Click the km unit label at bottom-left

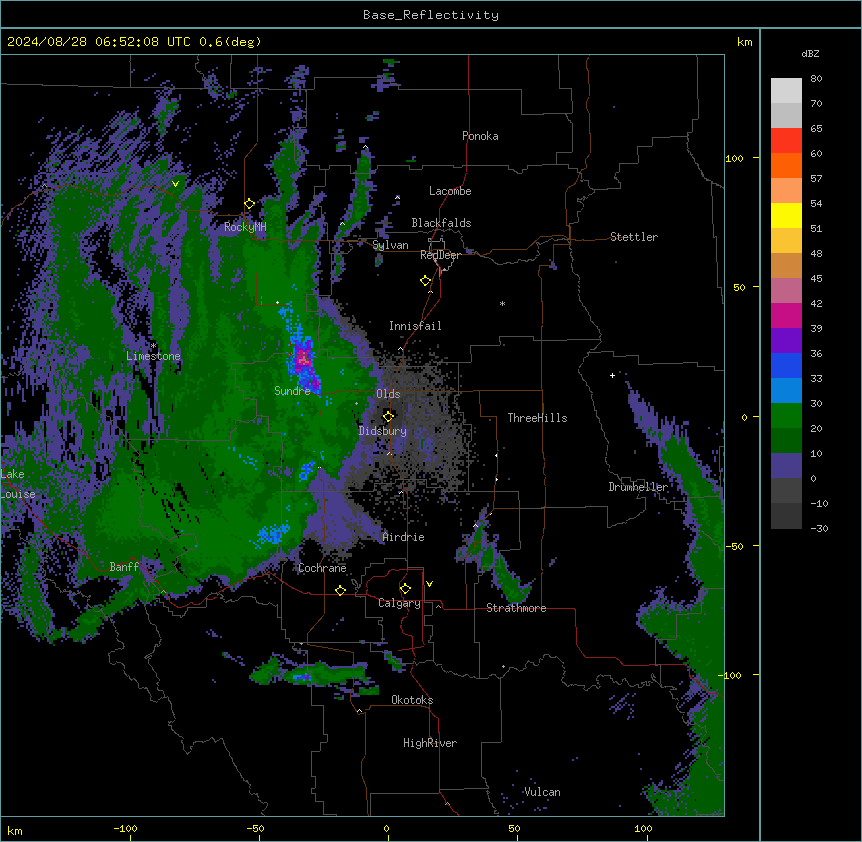point(15,830)
